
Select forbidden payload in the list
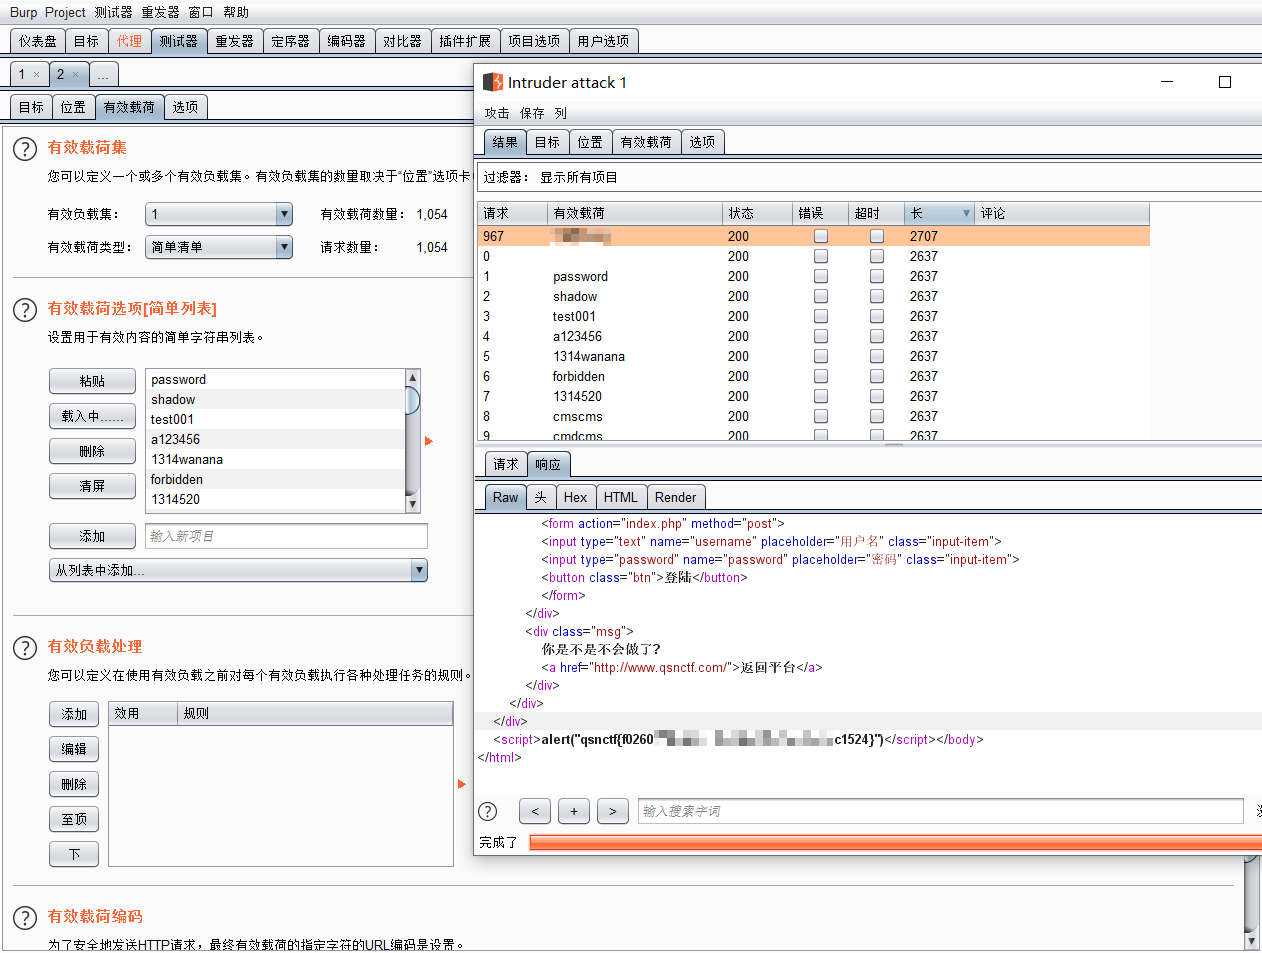tap(275, 479)
